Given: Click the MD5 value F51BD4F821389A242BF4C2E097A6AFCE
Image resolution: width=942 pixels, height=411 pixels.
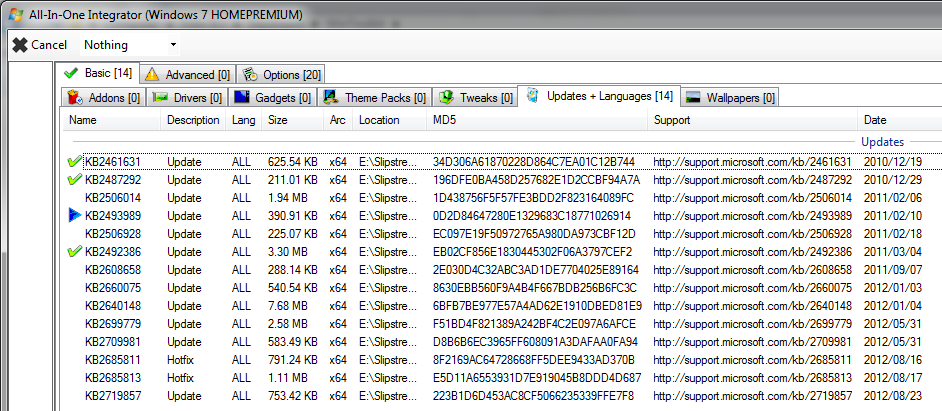Looking at the screenshot, I should [534, 324].
